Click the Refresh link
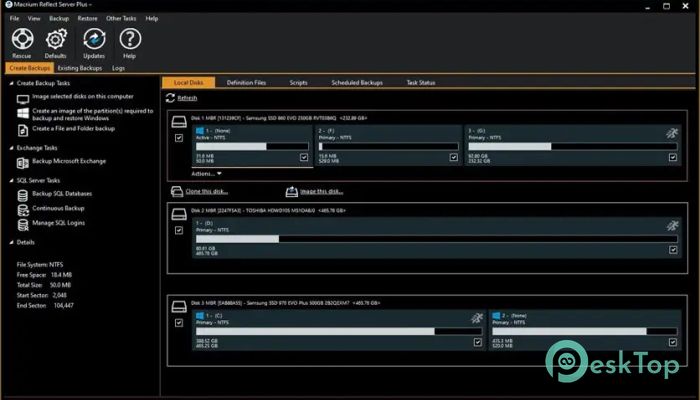This screenshot has width=700, height=400. tap(187, 98)
